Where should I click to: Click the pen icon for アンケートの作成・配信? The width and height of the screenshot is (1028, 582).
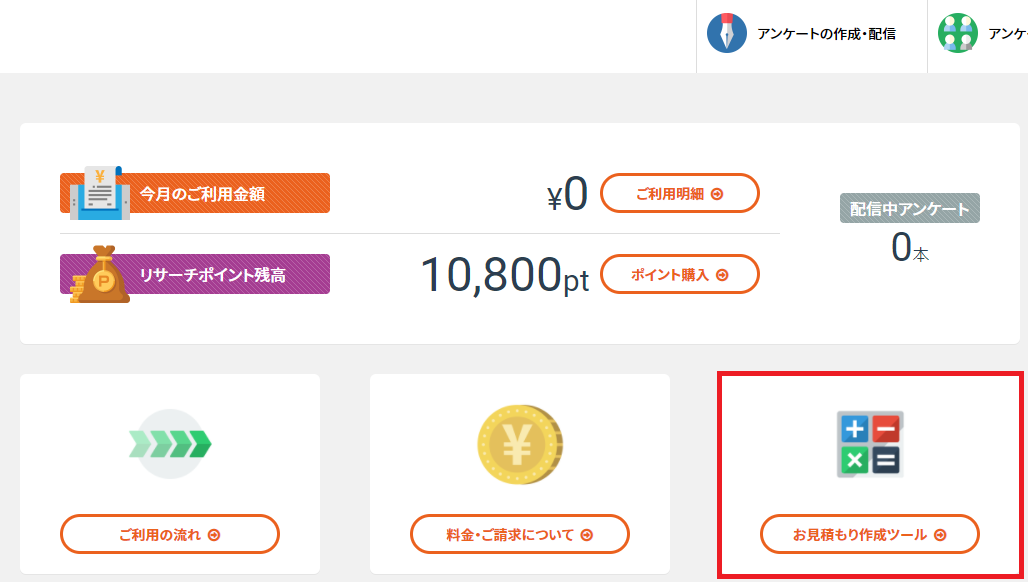pyautogui.click(x=726, y=33)
